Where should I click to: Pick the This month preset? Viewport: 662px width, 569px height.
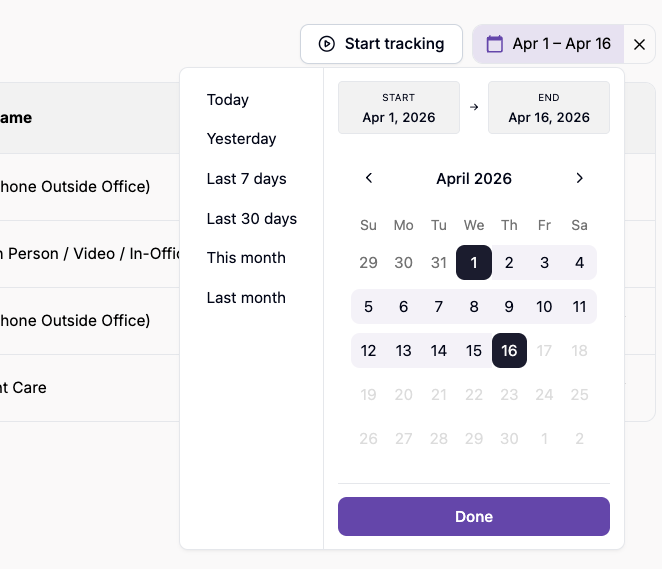pos(246,258)
